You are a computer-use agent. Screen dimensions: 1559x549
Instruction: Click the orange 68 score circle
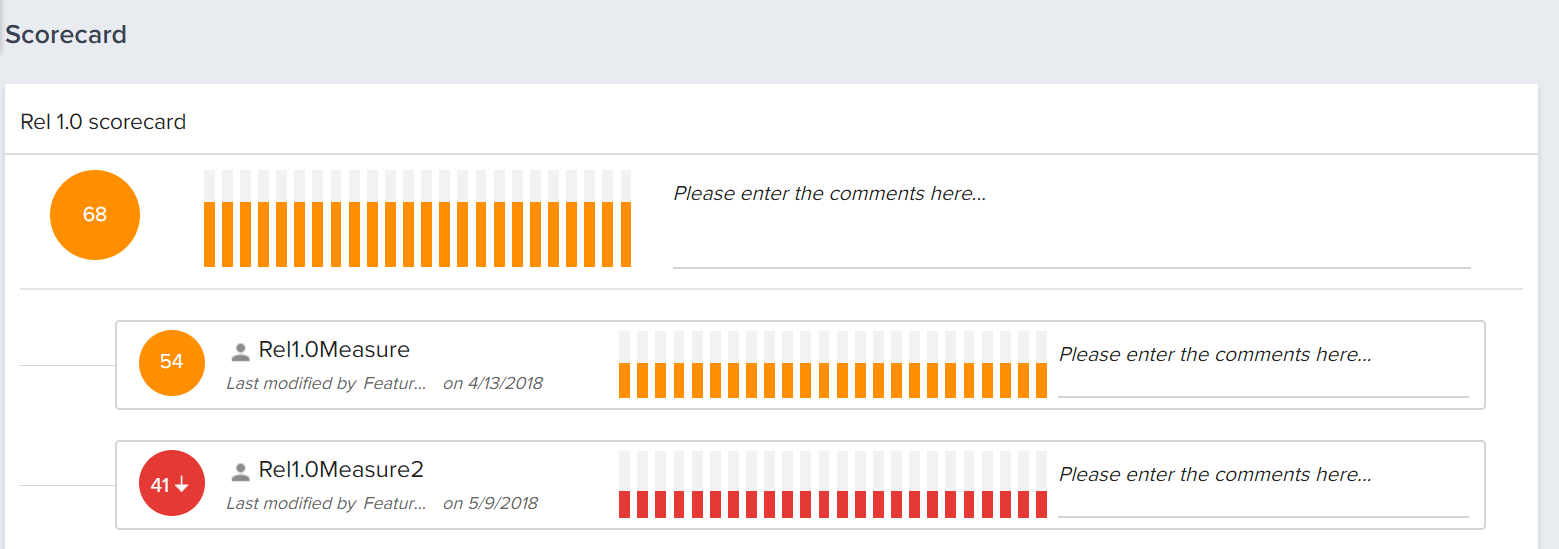(x=95, y=215)
